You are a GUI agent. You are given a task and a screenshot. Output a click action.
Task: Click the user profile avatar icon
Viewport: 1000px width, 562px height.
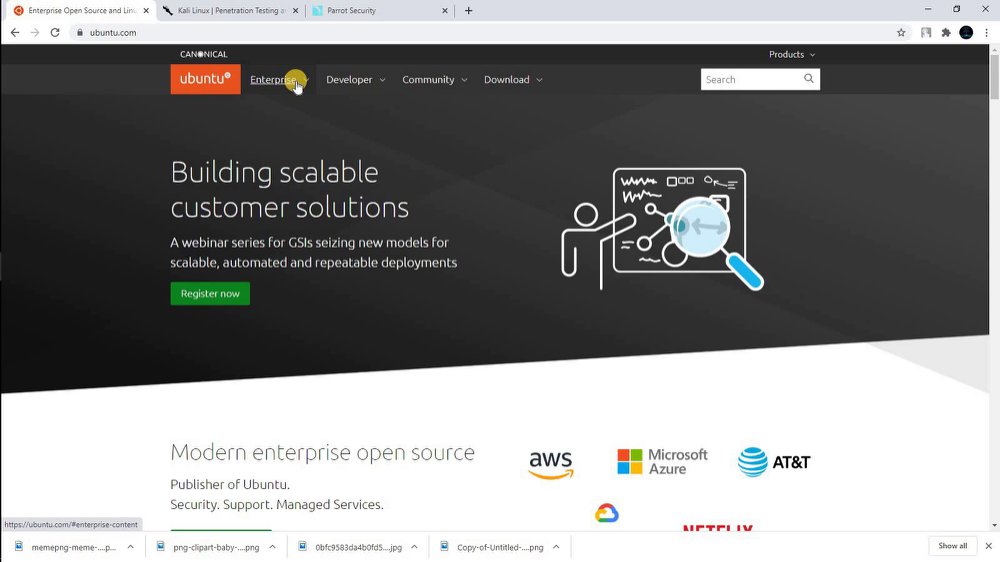[x=966, y=33]
